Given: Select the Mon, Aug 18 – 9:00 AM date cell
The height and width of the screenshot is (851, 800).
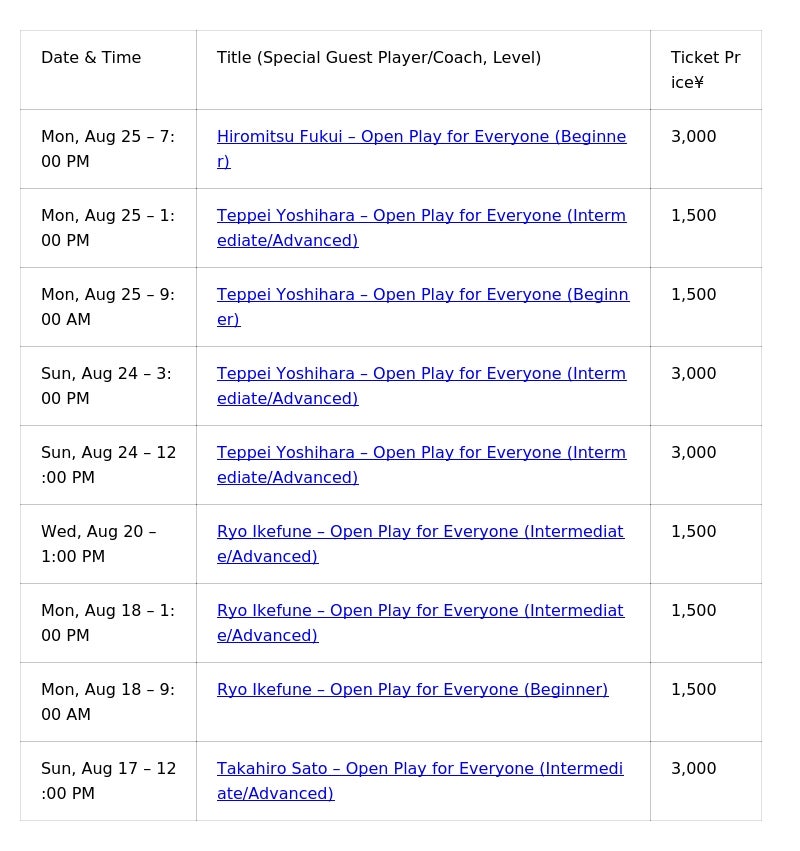Looking at the screenshot, I should click(108, 702).
